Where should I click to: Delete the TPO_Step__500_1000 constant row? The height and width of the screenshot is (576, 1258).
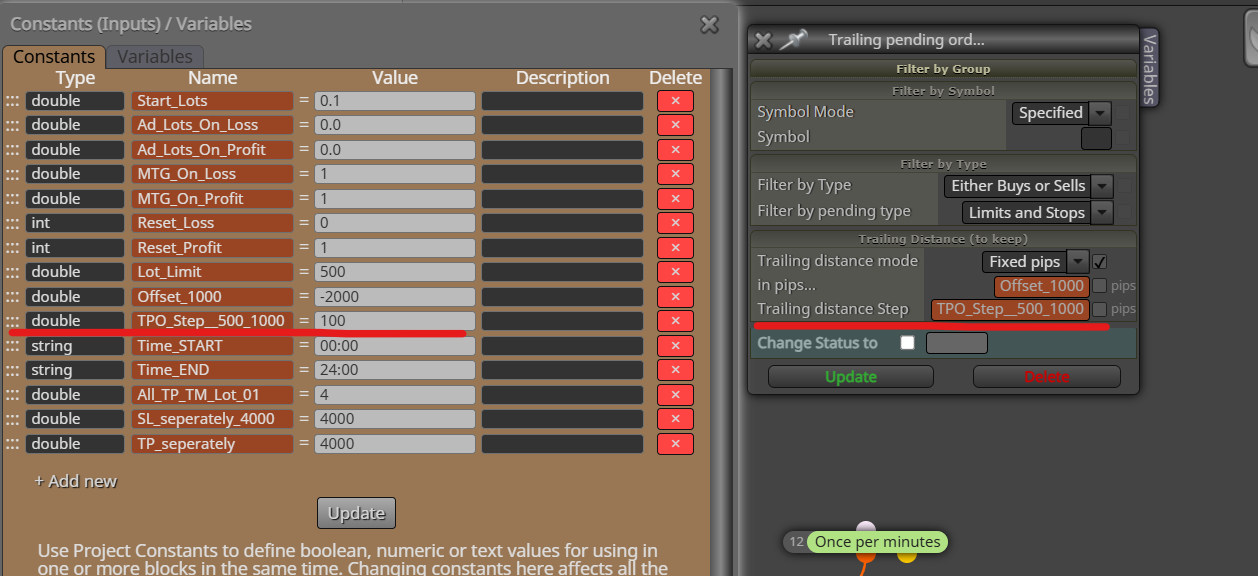point(675,321)
